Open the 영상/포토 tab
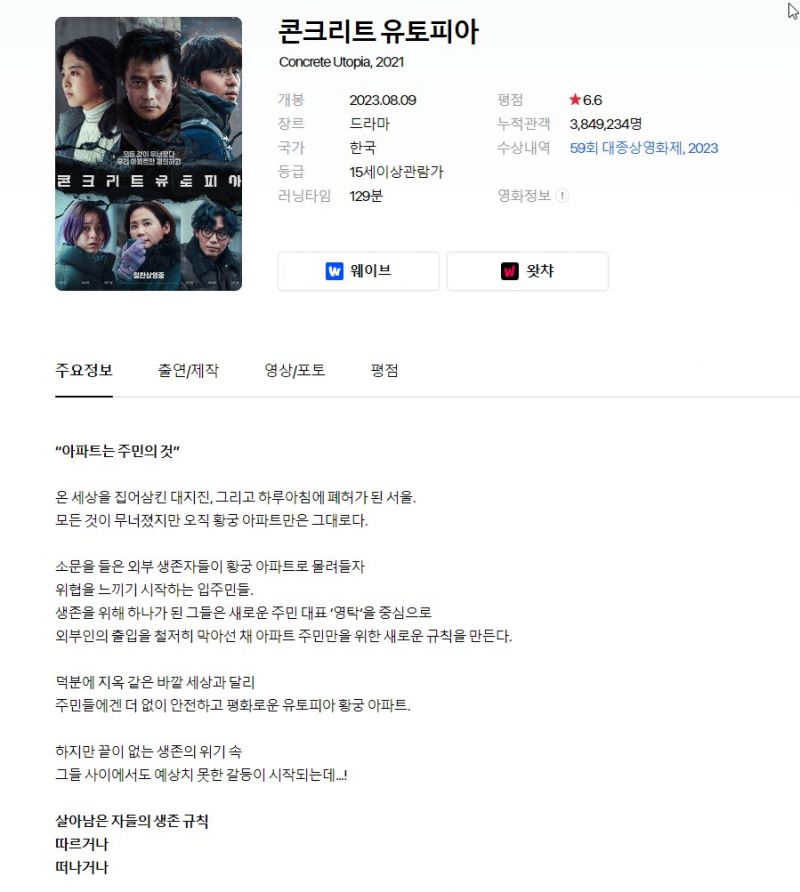The height and width of the screenshot is (892, 800). point(295,370)
